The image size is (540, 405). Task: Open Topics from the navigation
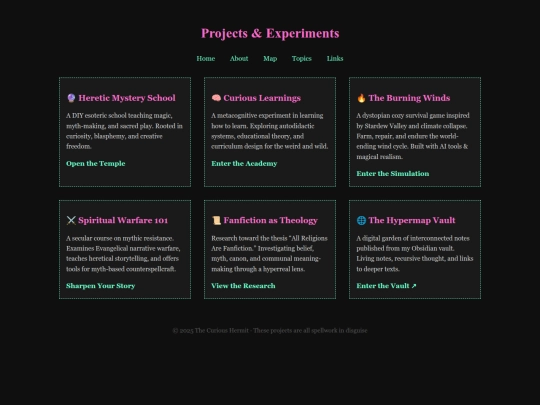(302, 59)
